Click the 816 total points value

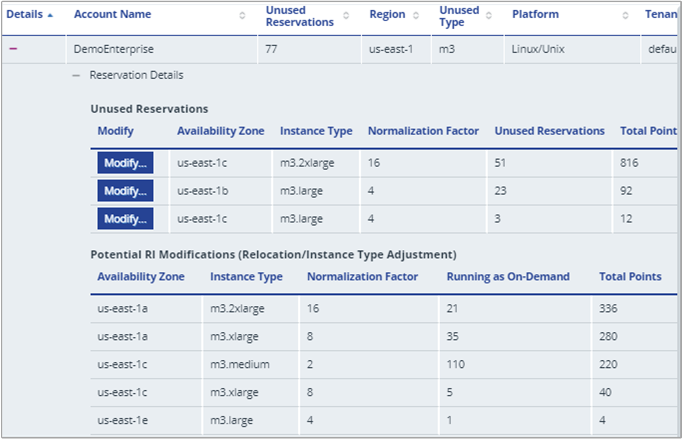(629, 163)
